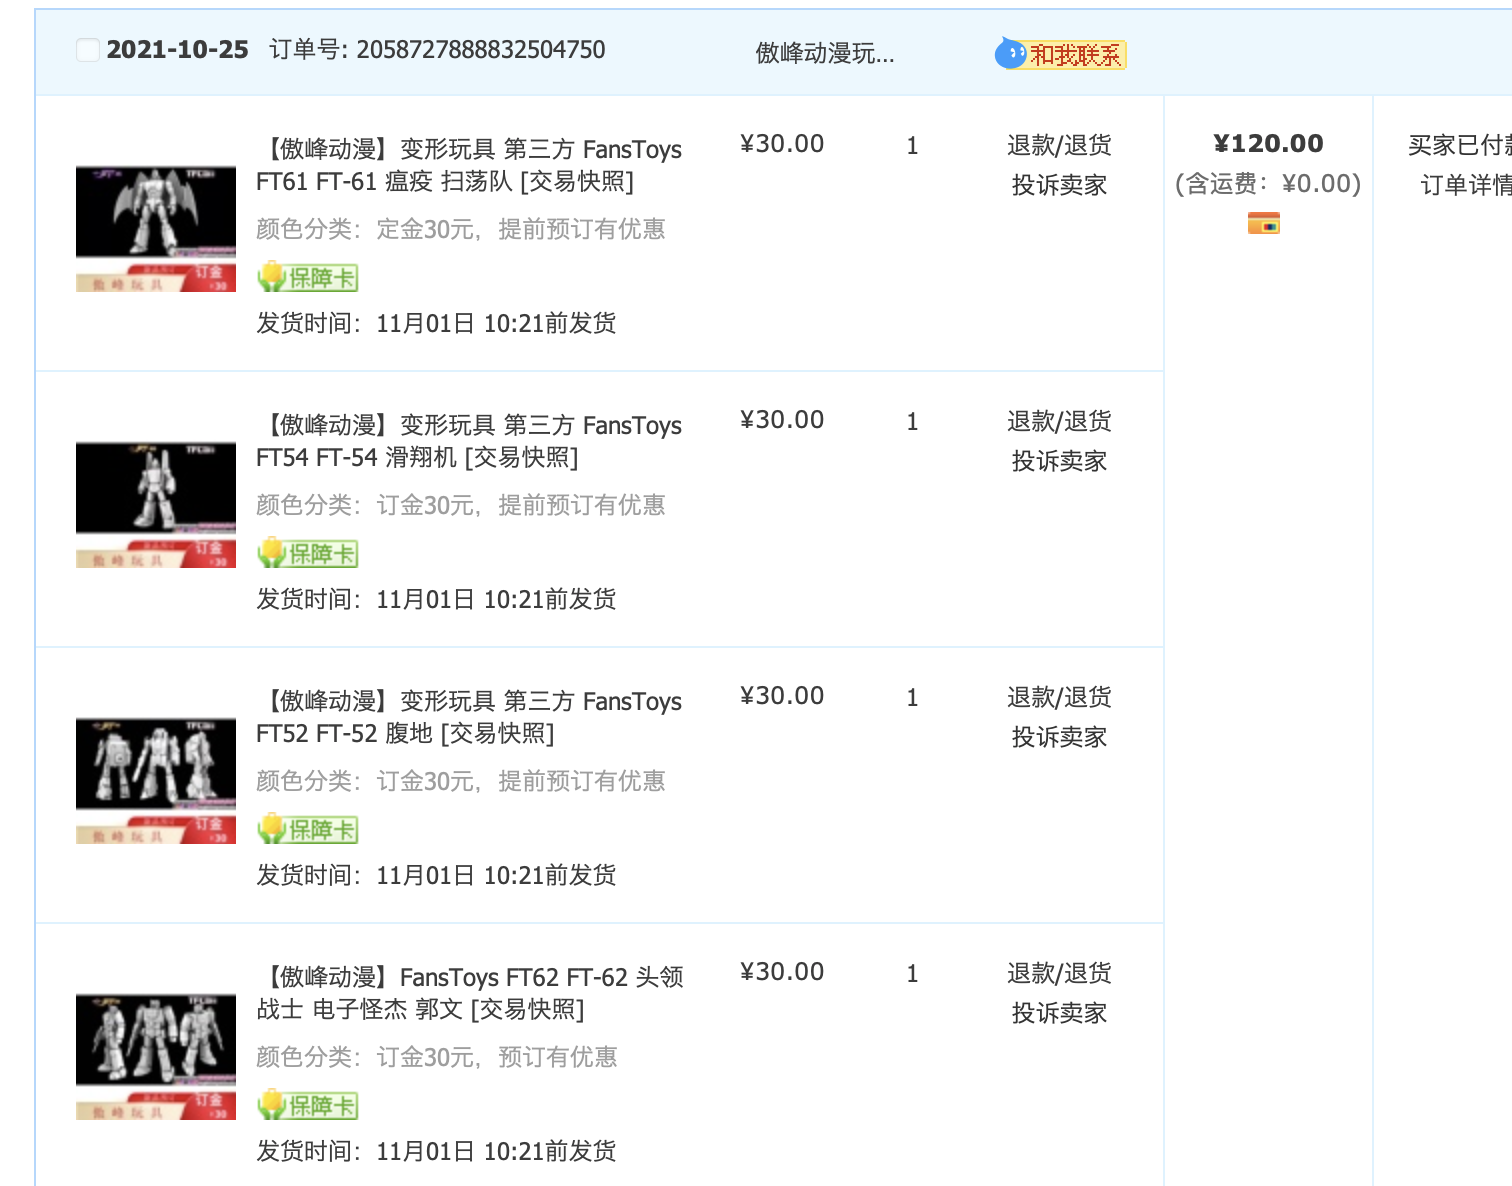Open the FT-54 滑翔机 product thumbnail
1512x1186 pixels.
156,505
